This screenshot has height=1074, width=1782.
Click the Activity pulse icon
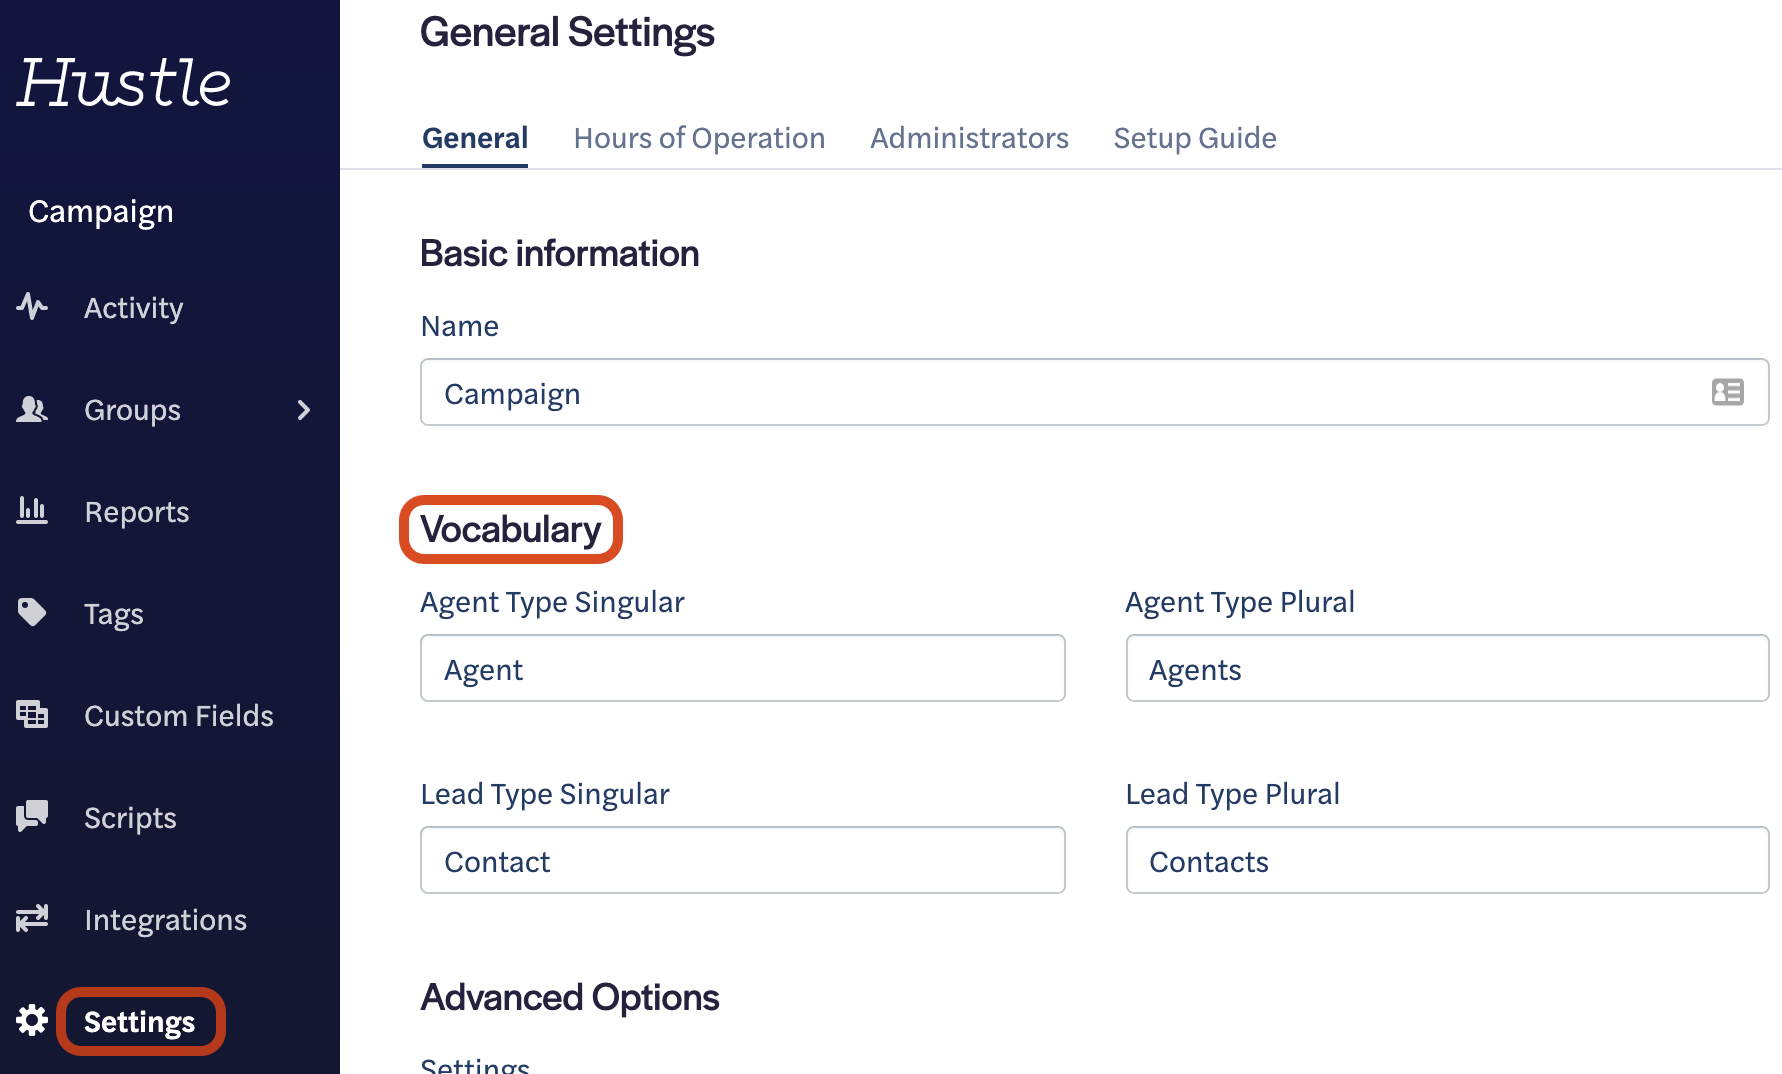32,306
